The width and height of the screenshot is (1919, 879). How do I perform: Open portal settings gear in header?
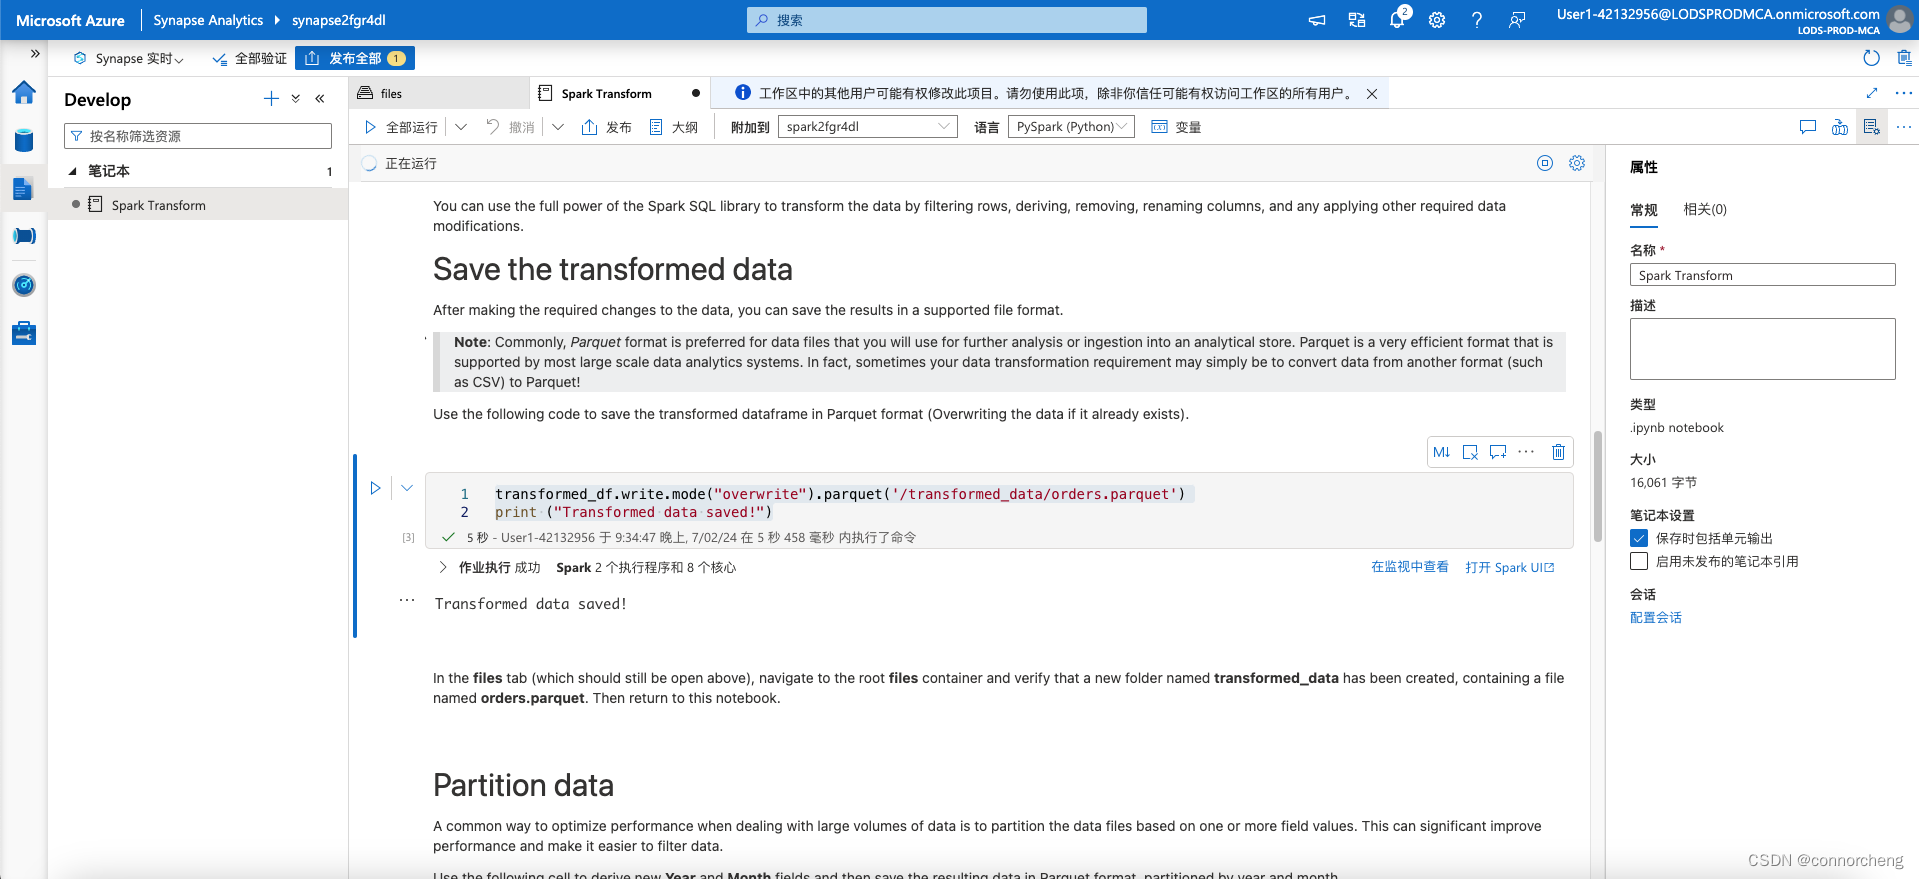coord(1437,20)
